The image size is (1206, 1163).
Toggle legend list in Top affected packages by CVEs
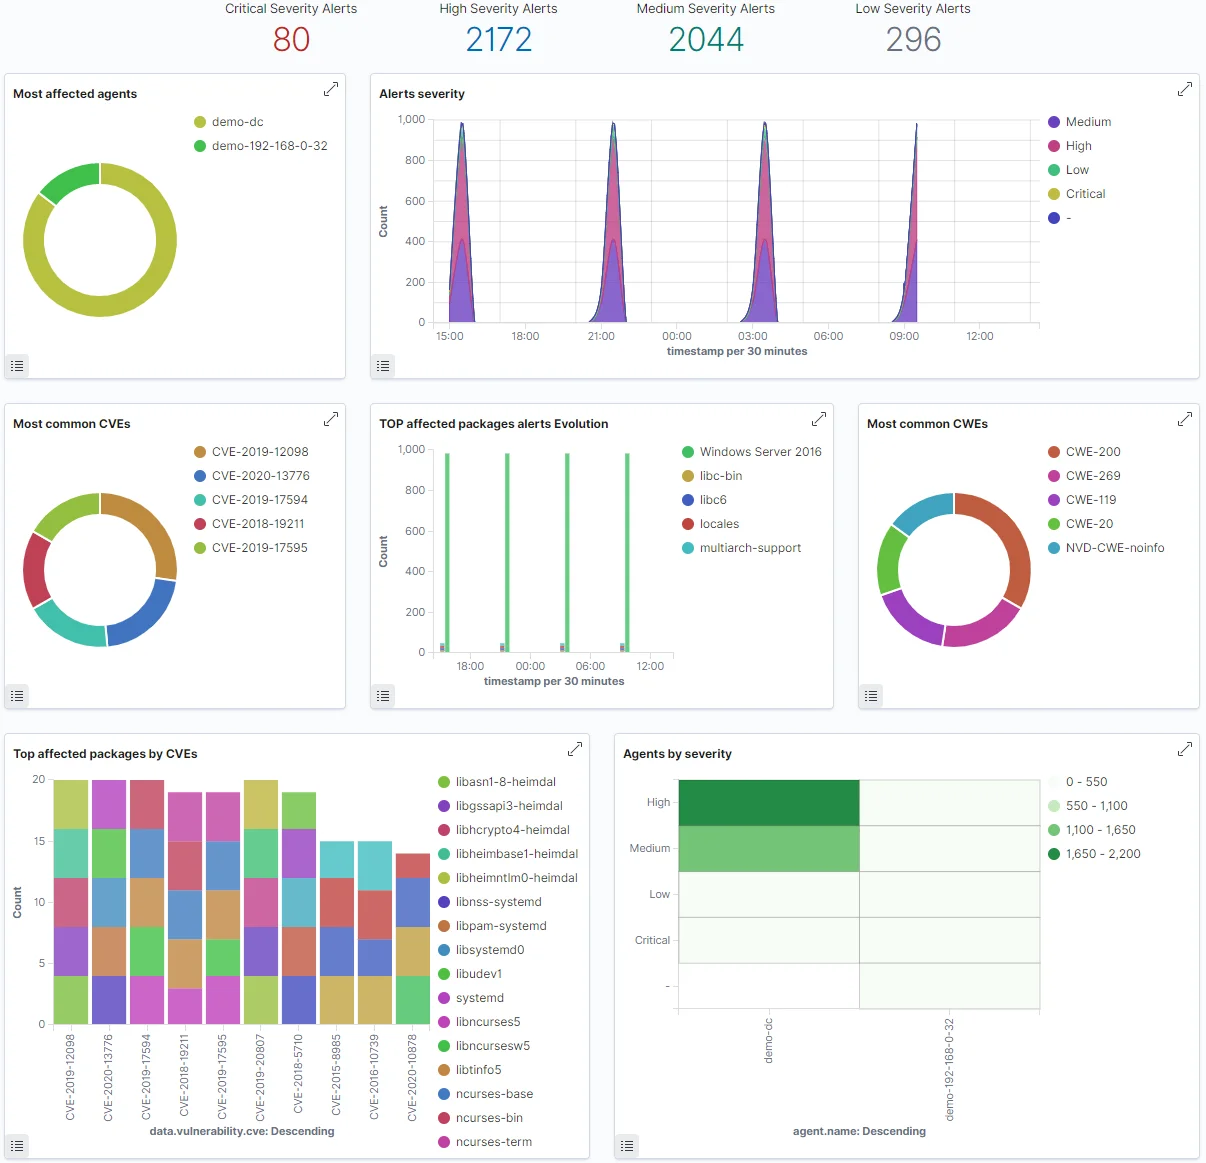tap(17, 1146)
